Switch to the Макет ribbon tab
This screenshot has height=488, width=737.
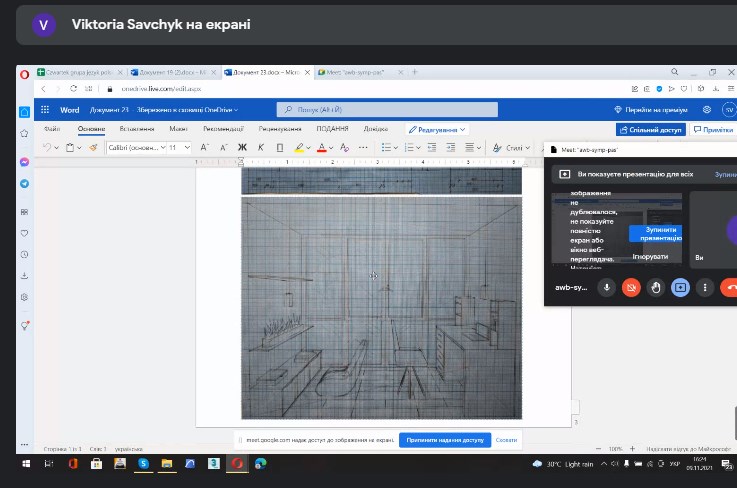click(x=178, y=128)
